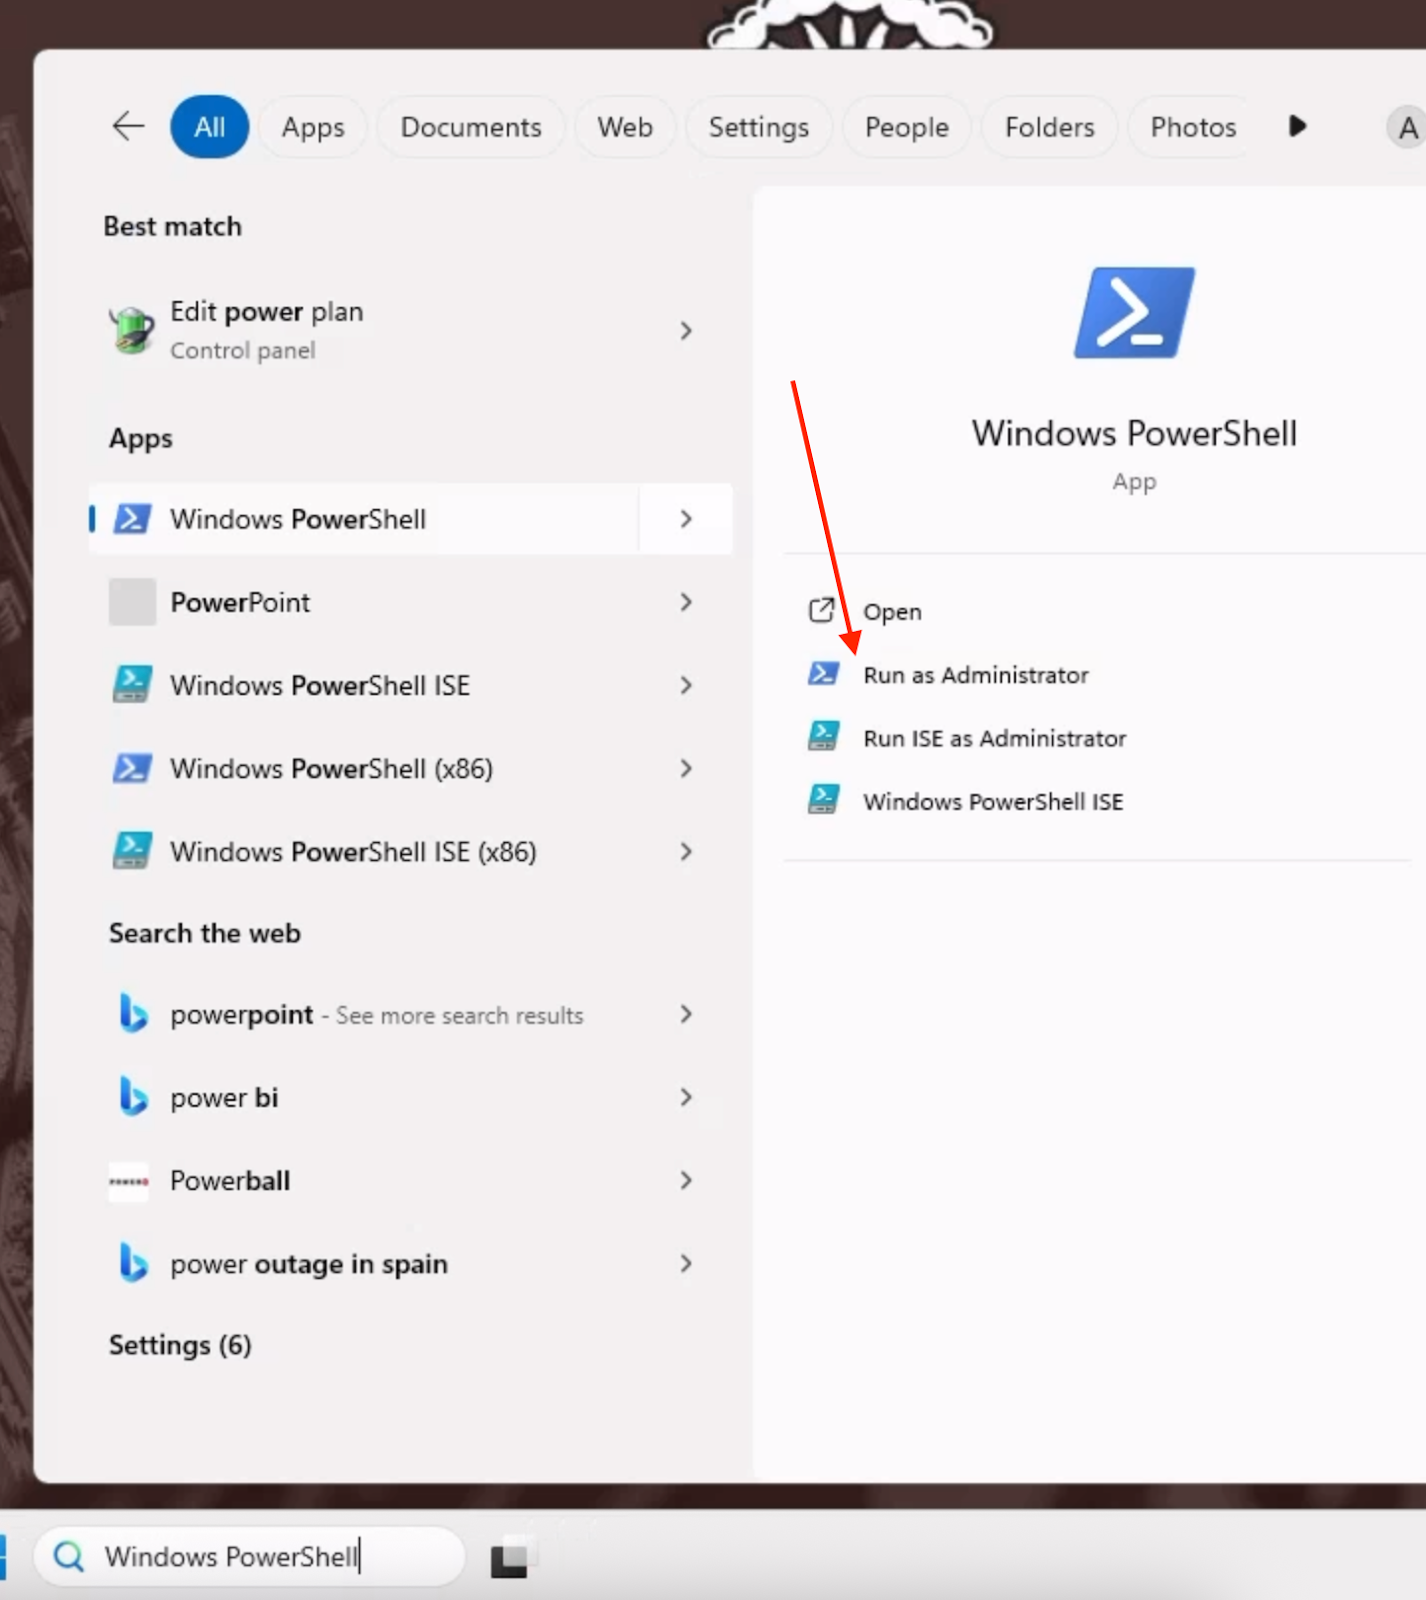Open the account avatar labeled A
Screen dimensions: 1426x1600
[x=1407, y=127]
